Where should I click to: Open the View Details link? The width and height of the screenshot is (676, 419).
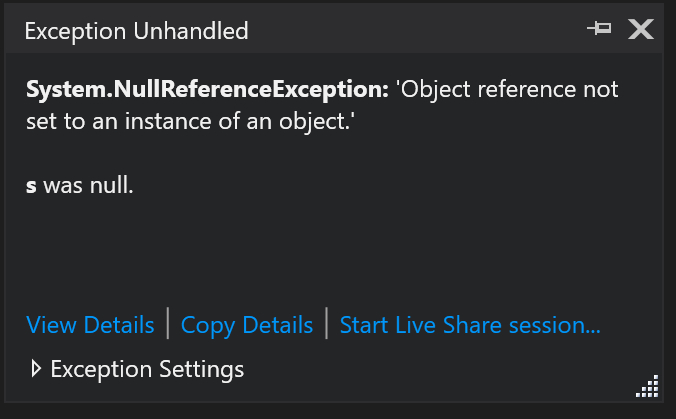tap(90, 325)
